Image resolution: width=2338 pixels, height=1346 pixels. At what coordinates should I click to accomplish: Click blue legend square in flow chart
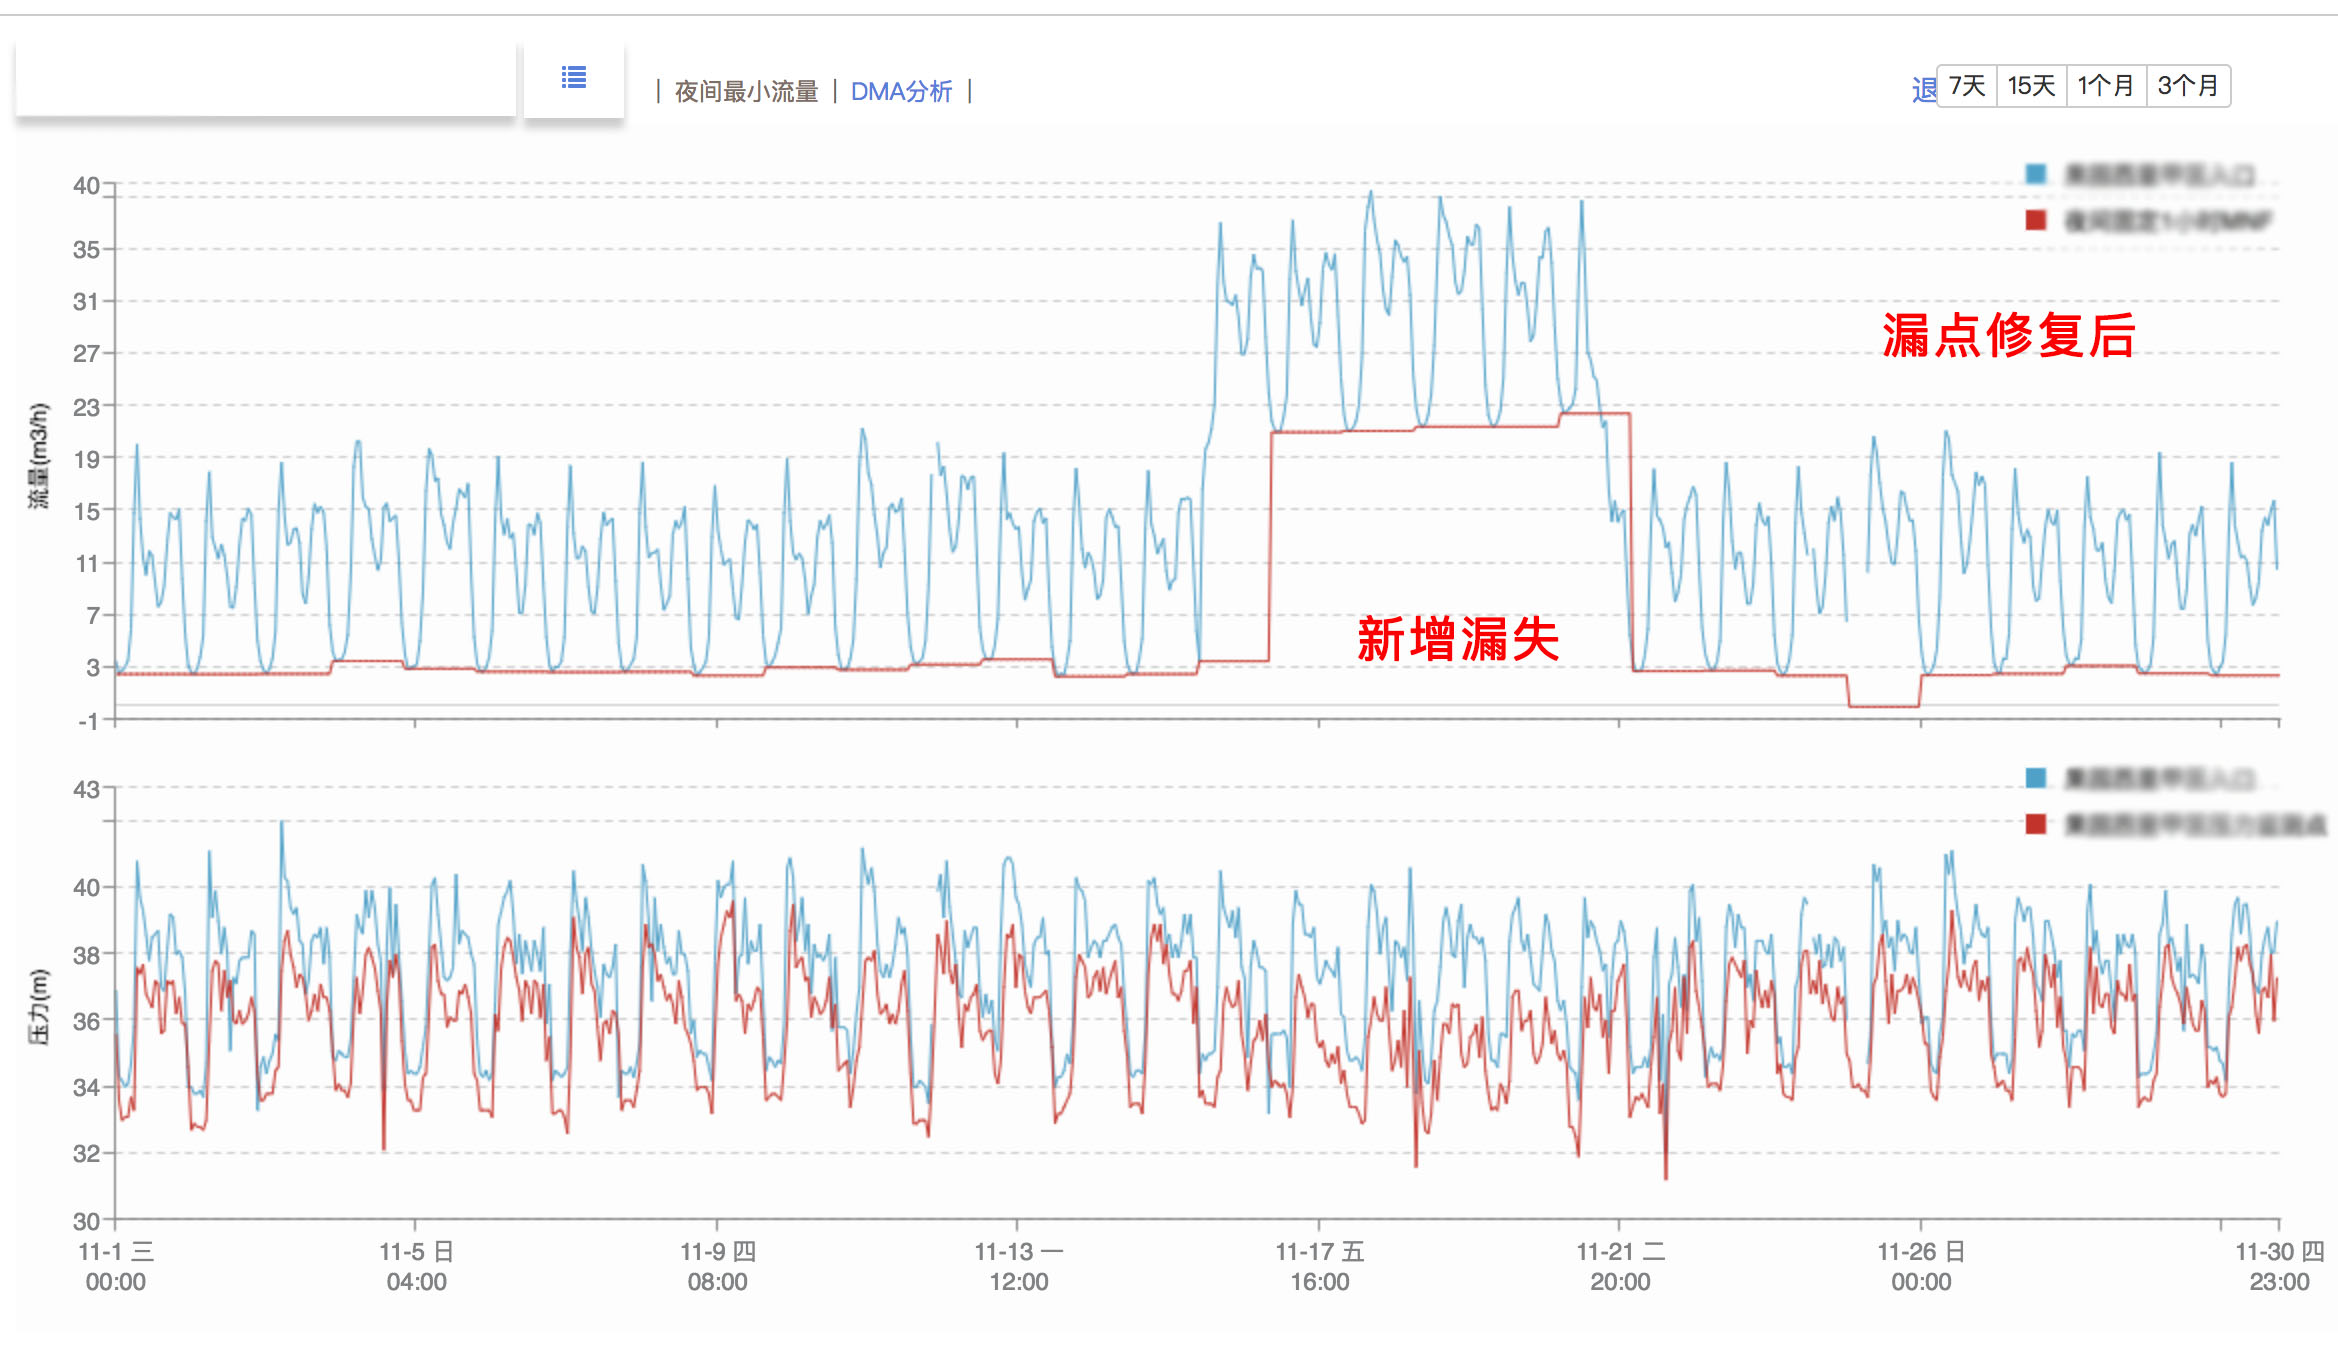(2035, 174)
